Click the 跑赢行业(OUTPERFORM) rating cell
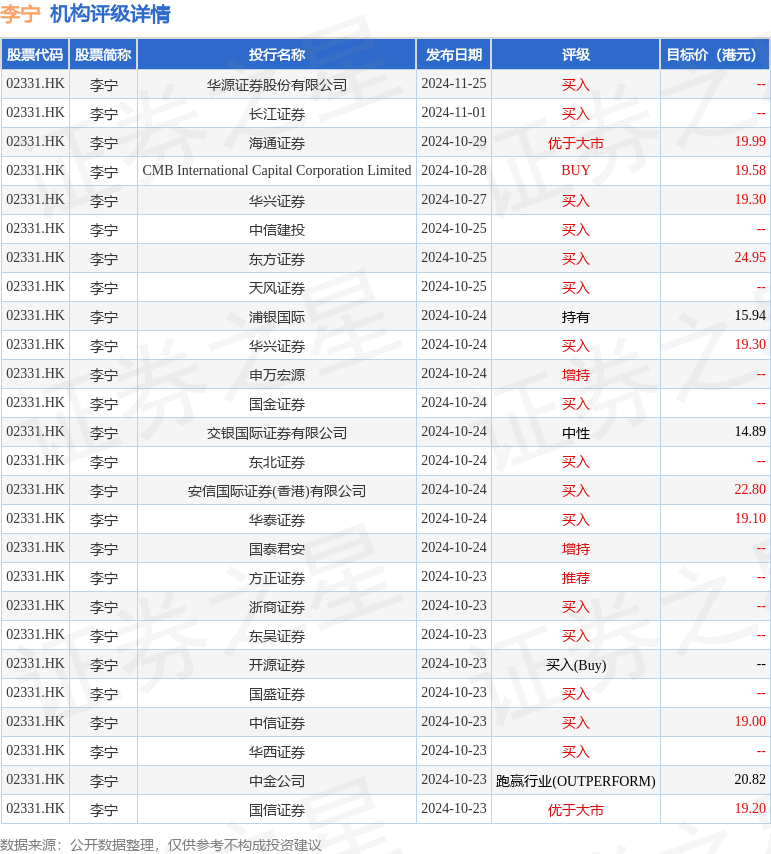This screenshot has width=771, height=854. 576,781
